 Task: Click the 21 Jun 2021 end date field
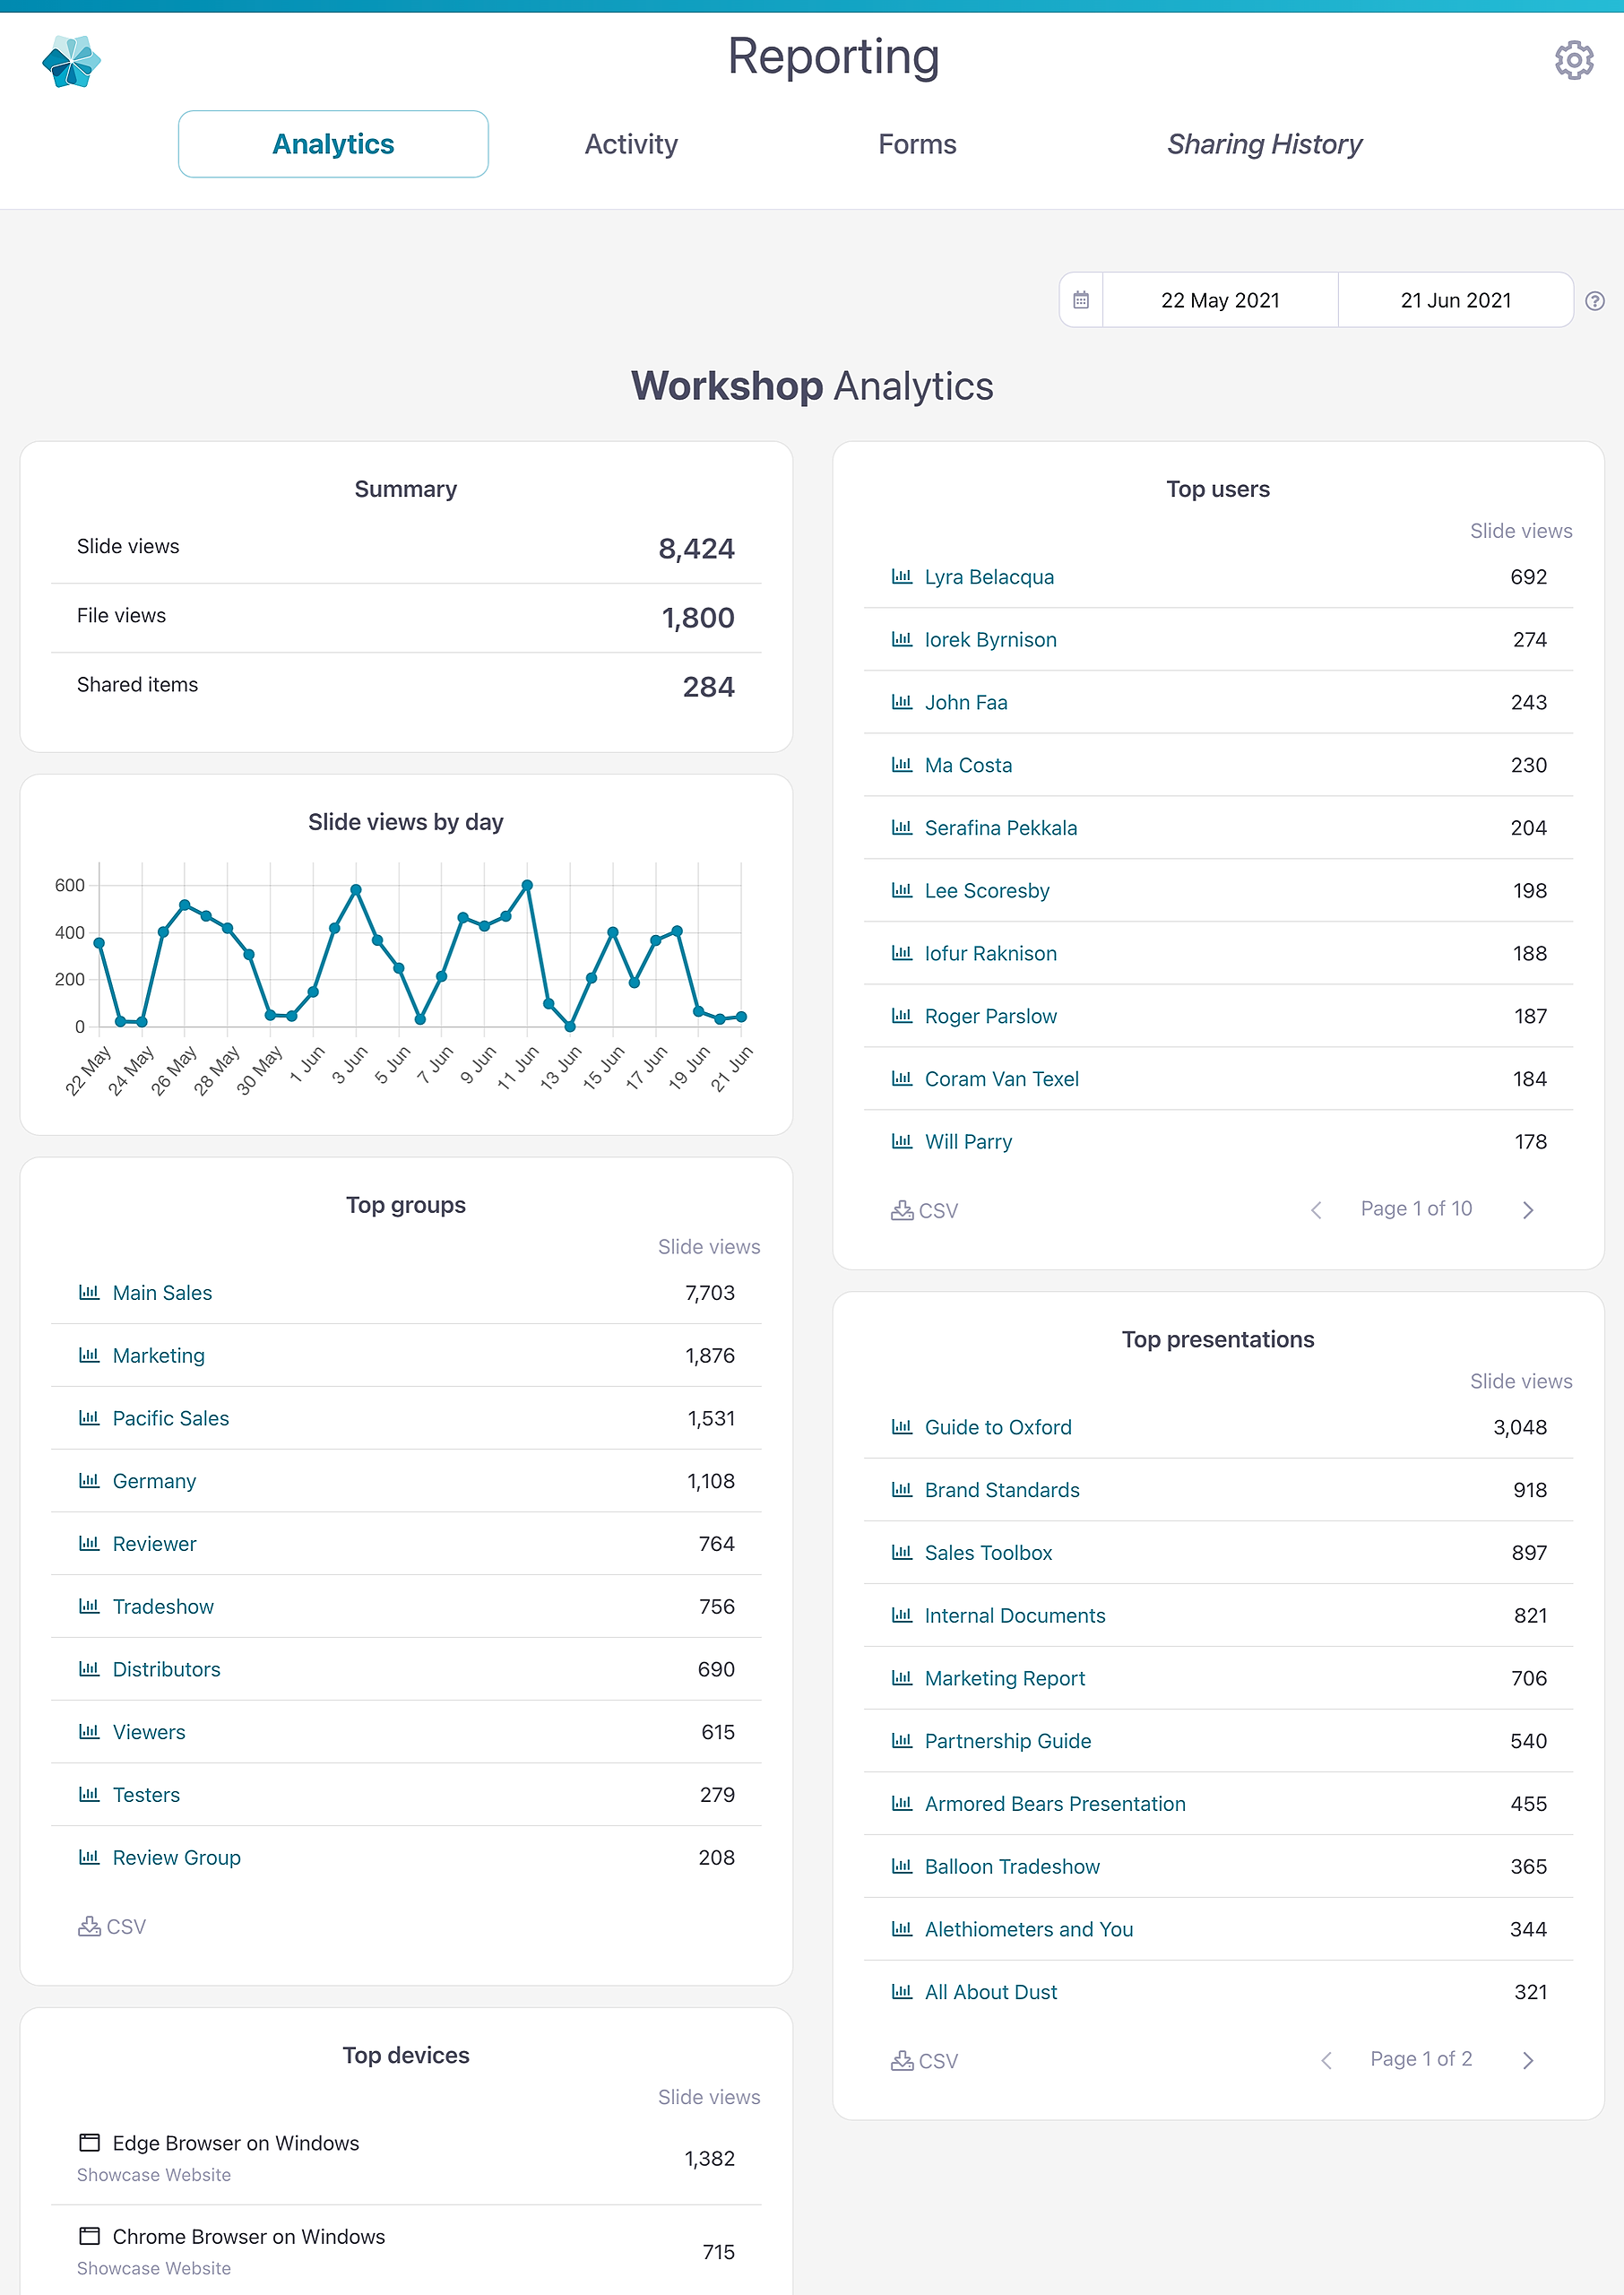coord(1455,300)
